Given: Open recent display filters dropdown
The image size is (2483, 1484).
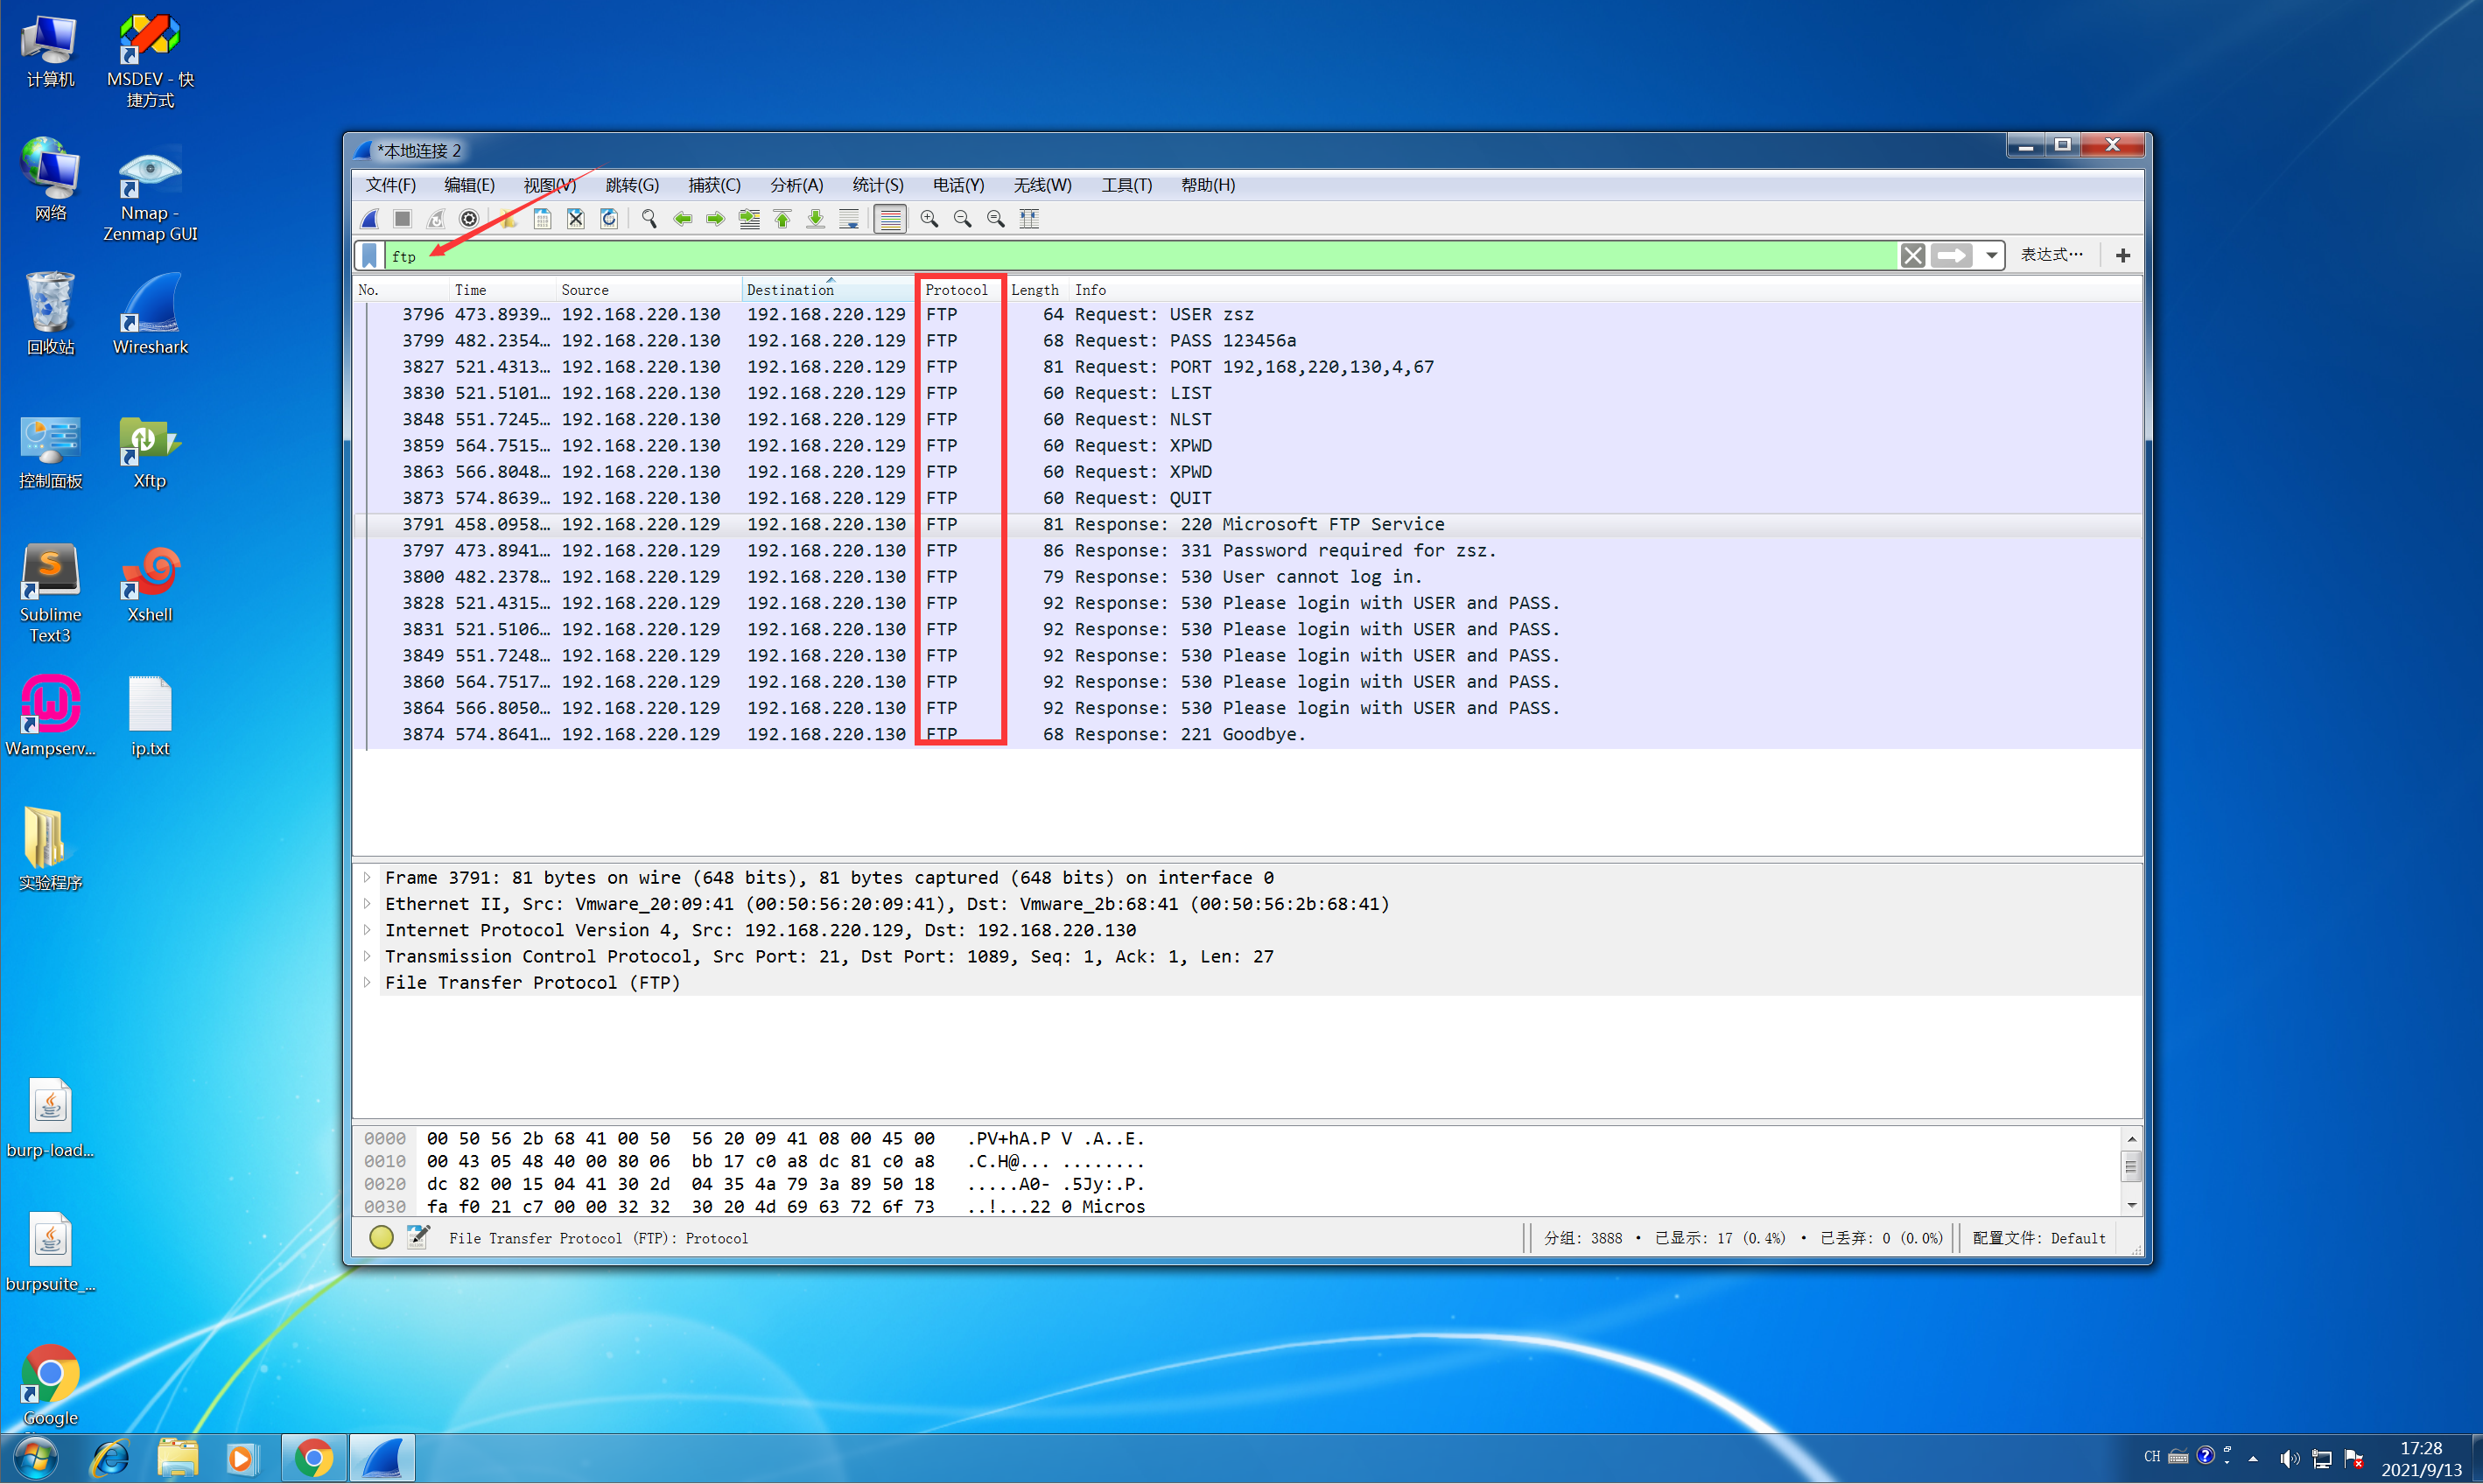Looking at the screenshot, I should point(1991,256).
